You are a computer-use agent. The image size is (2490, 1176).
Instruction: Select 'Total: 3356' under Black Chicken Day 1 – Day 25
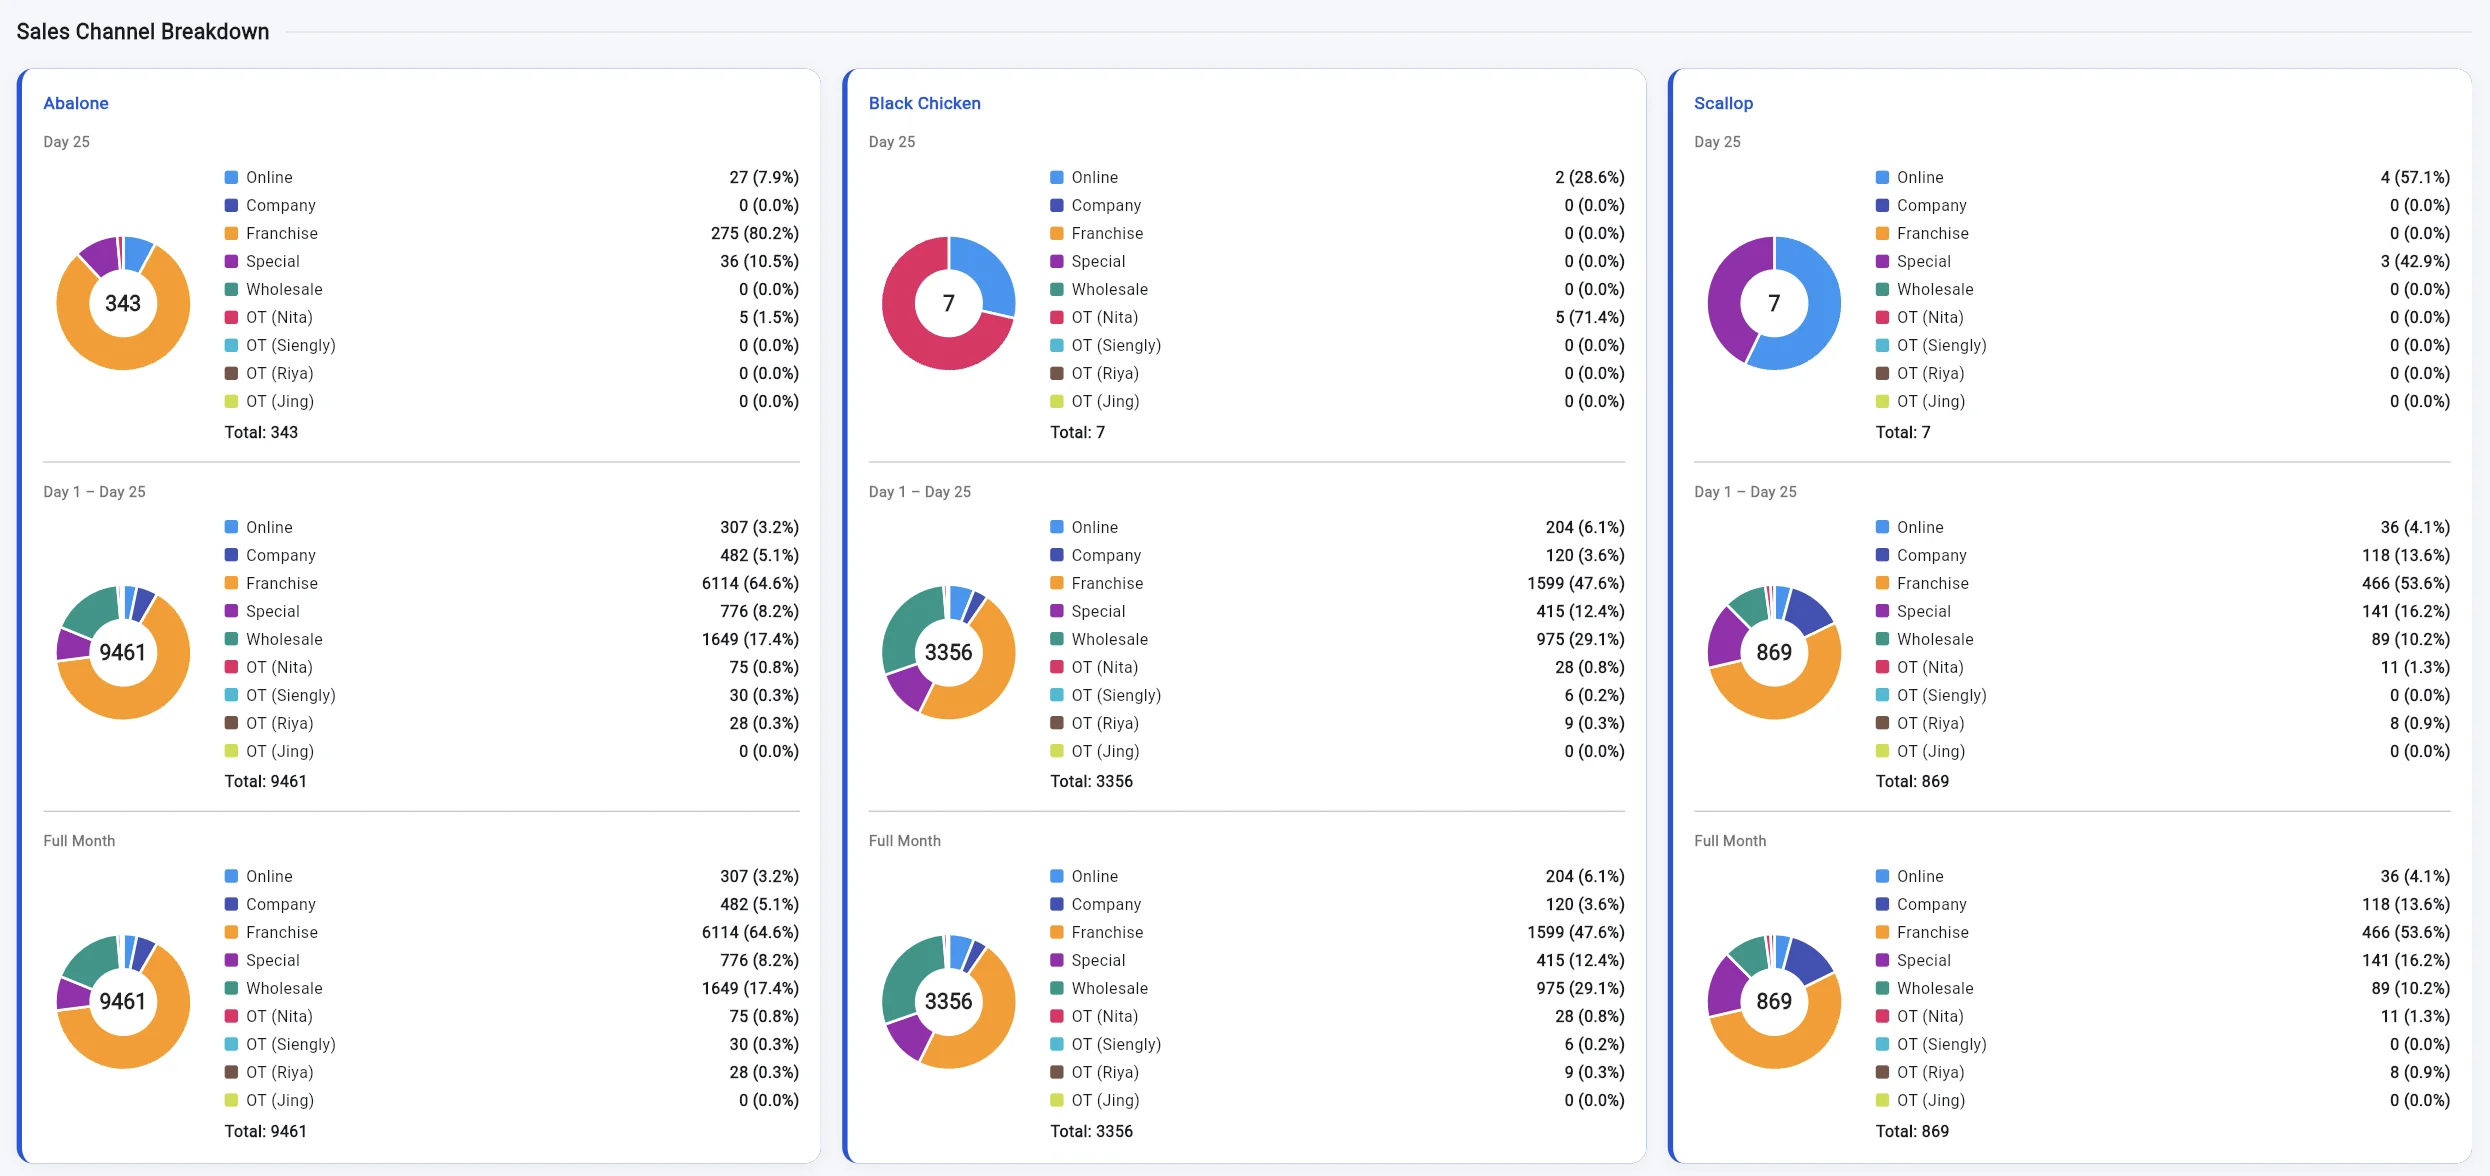tap(1091, 781)
